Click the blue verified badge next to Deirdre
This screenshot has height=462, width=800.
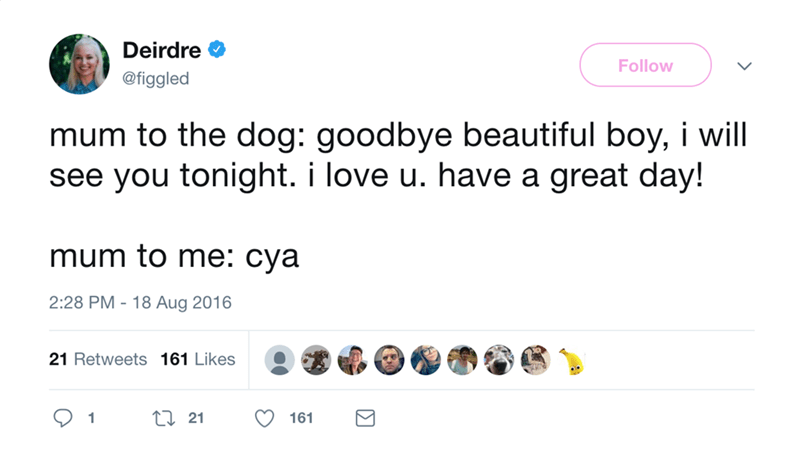click(218, 49)
